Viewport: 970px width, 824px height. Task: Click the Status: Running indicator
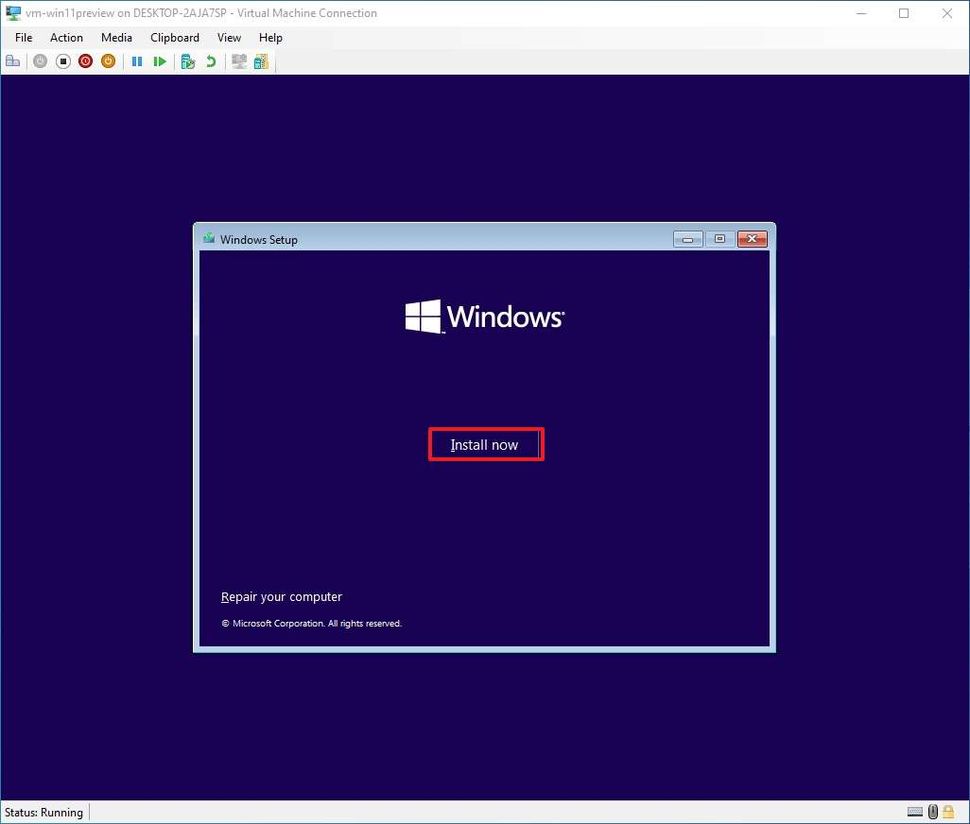pos(43,811)
